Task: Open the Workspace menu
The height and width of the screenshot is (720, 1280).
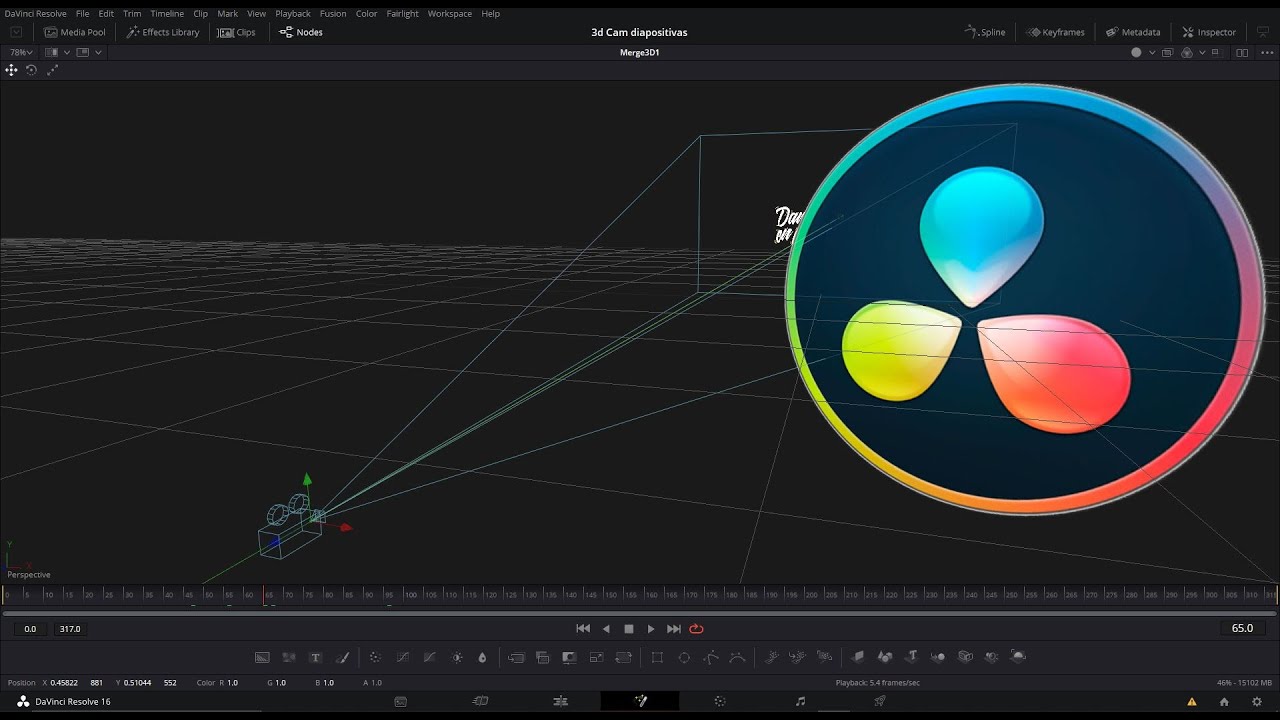Action: click(x=449, y=14)
